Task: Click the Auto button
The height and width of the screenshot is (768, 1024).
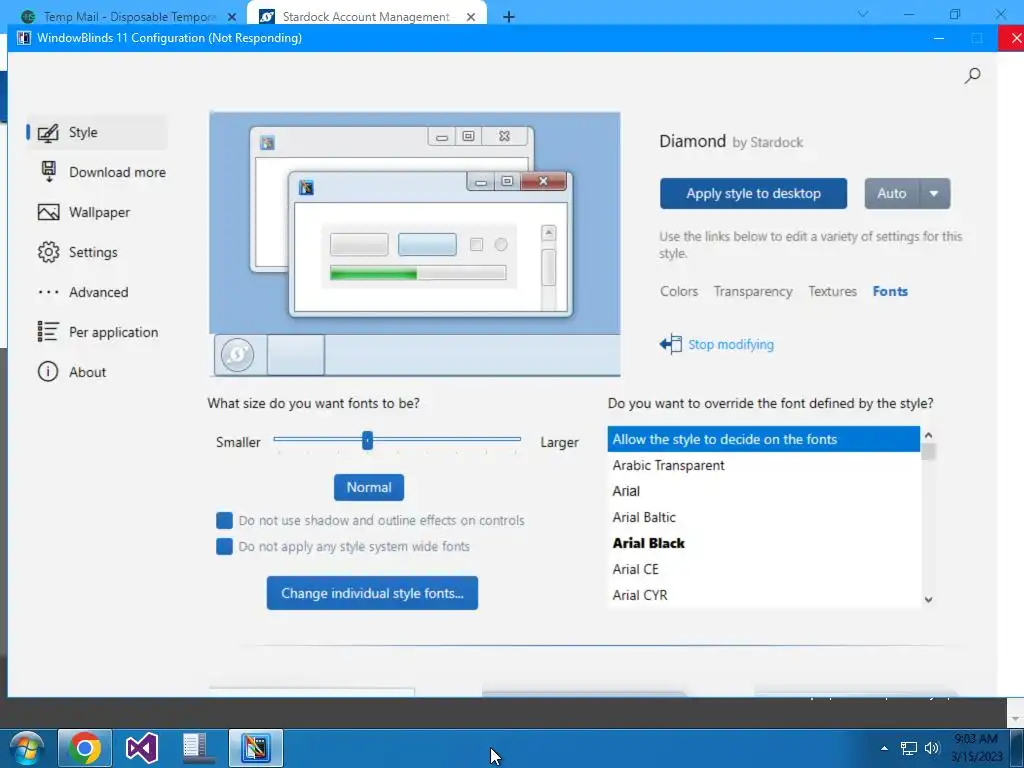Action: [892, 193]
